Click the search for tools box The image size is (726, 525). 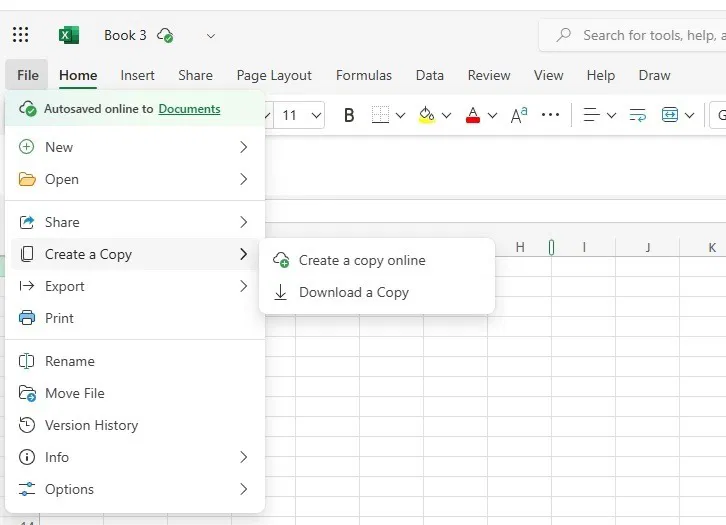632,35
